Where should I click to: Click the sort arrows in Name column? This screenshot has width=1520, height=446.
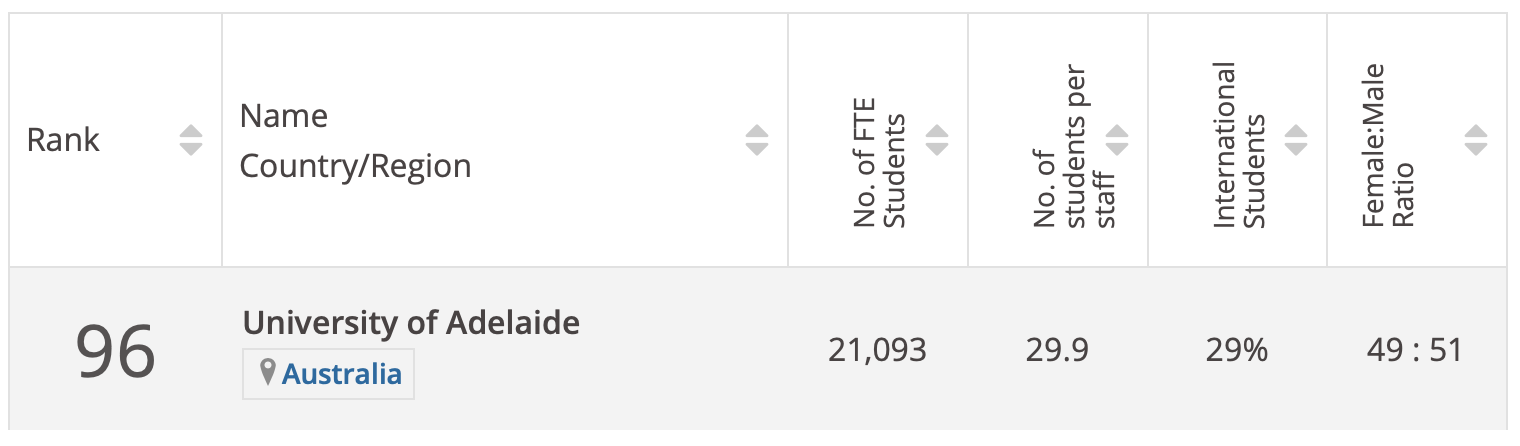click(757, 140)
